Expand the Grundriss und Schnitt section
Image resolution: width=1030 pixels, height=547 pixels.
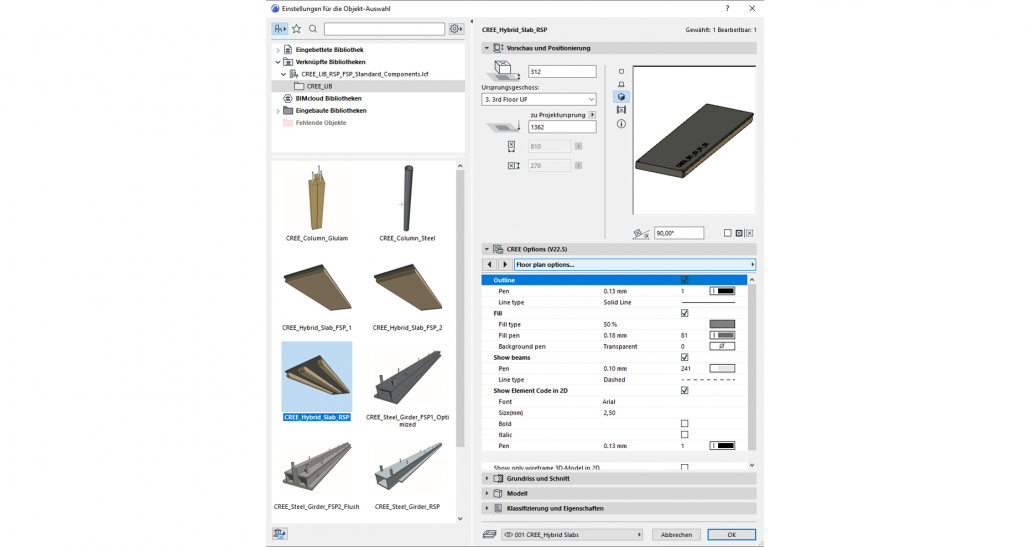coord(487,478)
